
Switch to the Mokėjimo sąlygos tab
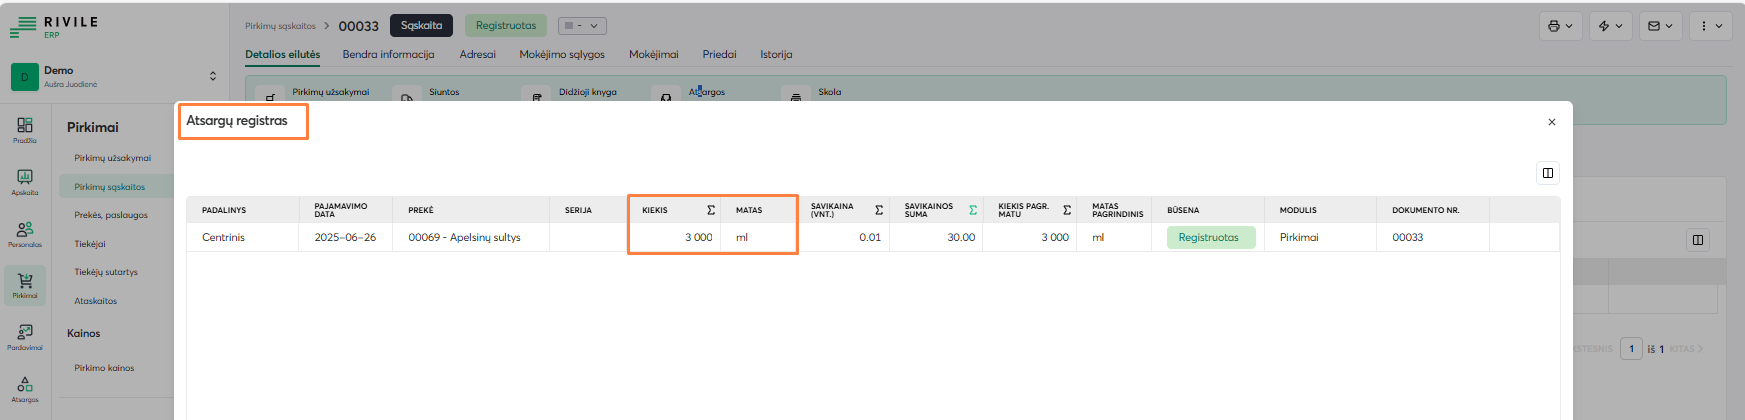tap(561, 54)
